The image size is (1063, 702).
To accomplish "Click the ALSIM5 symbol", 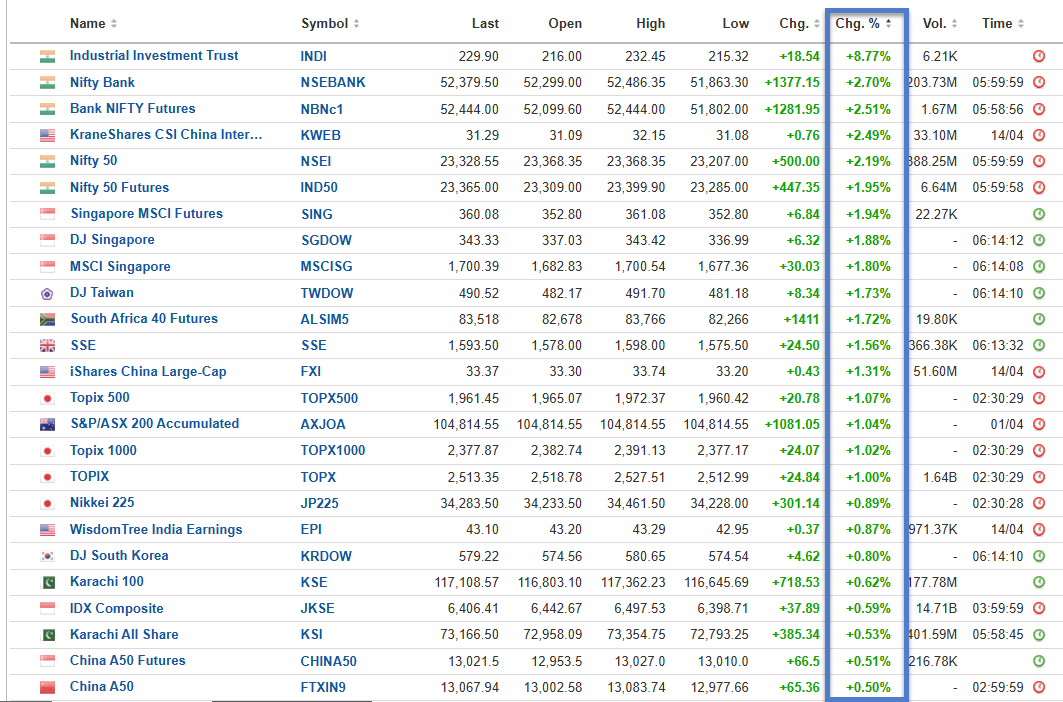I will (325, 319).
